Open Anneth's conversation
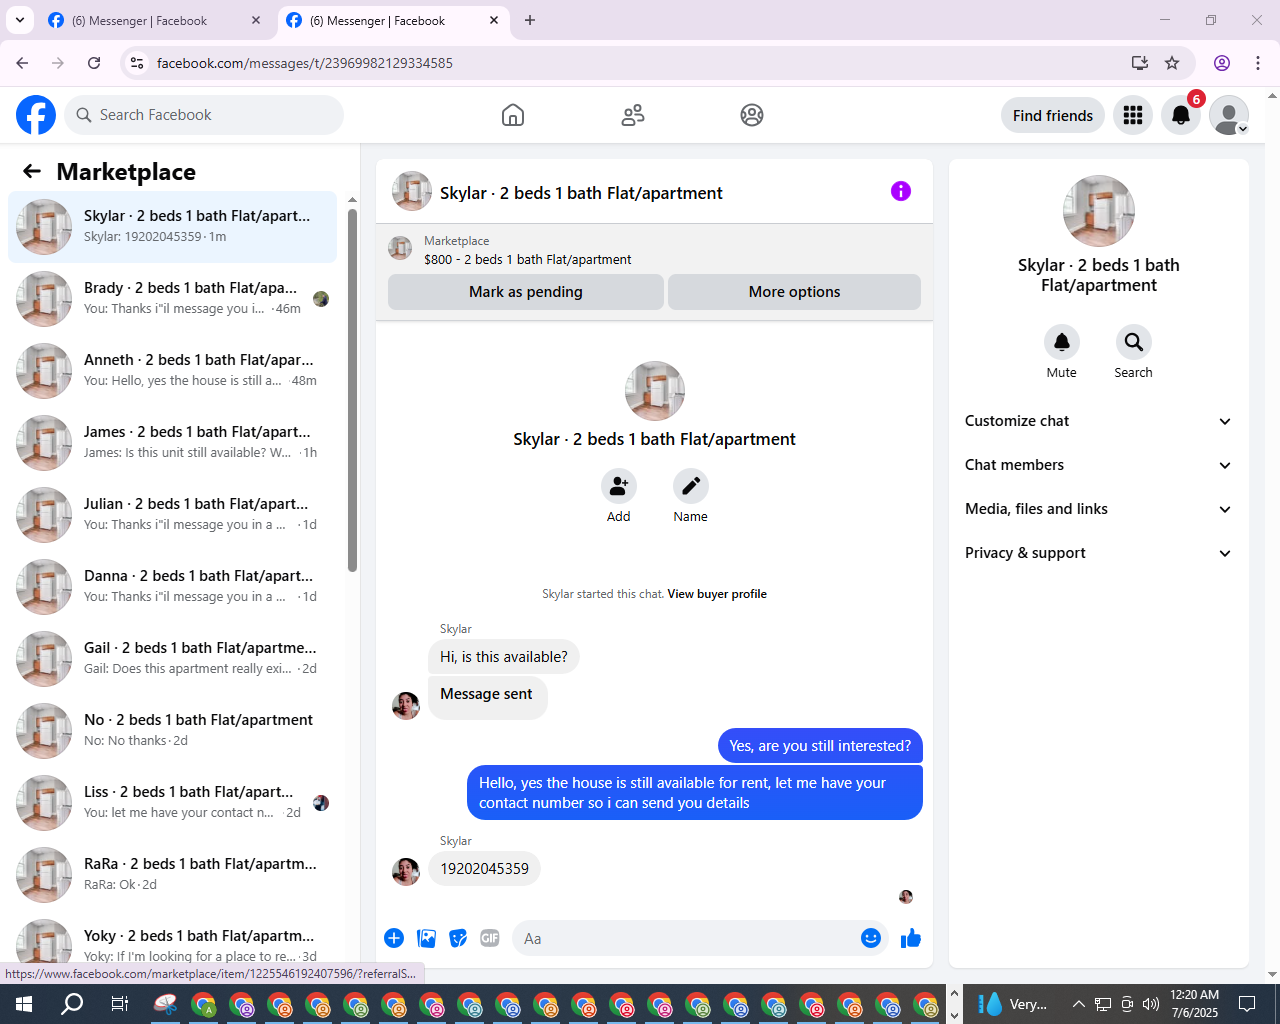Screen dimensions: 1280x1024 click(x=172, y=371)
